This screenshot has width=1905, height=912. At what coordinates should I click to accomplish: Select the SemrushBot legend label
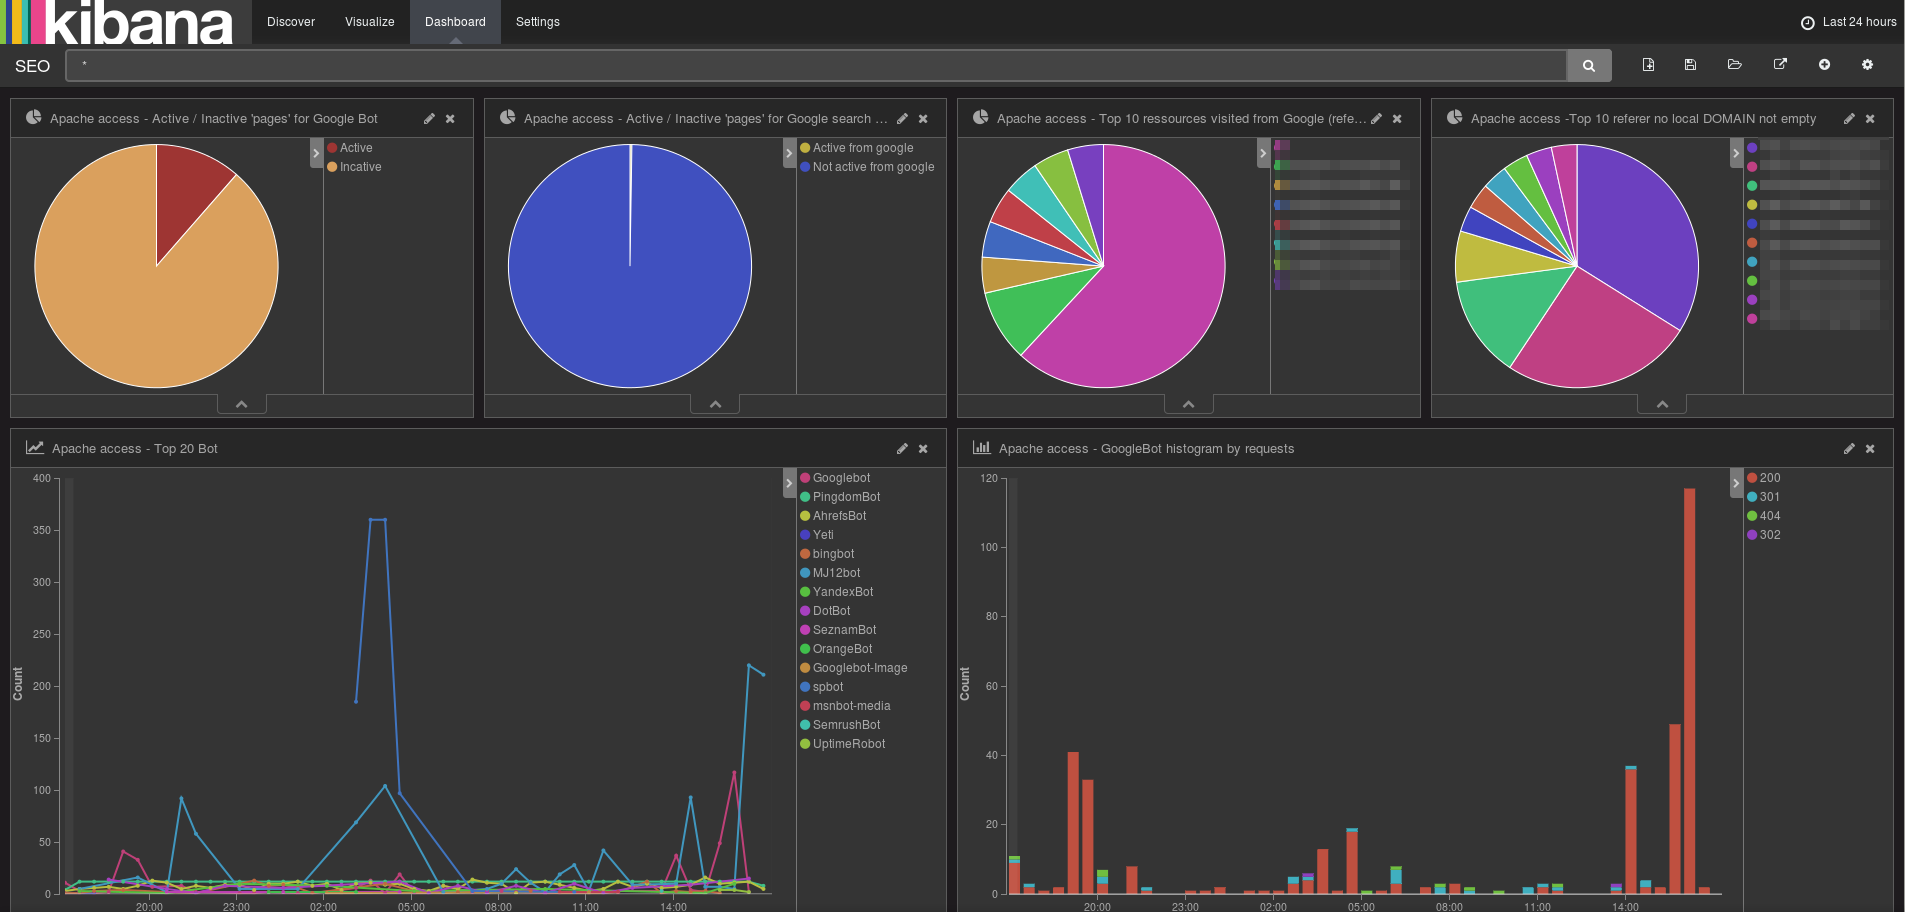point(846,725)
